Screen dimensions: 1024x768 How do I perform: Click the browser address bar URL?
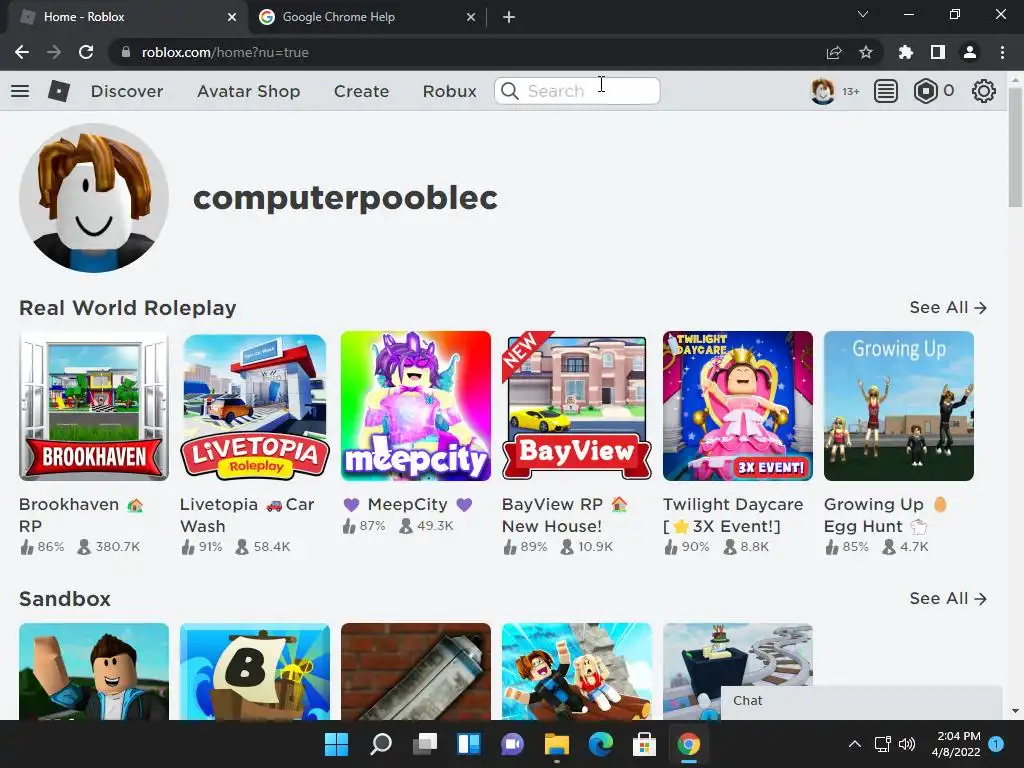point(225,52)
